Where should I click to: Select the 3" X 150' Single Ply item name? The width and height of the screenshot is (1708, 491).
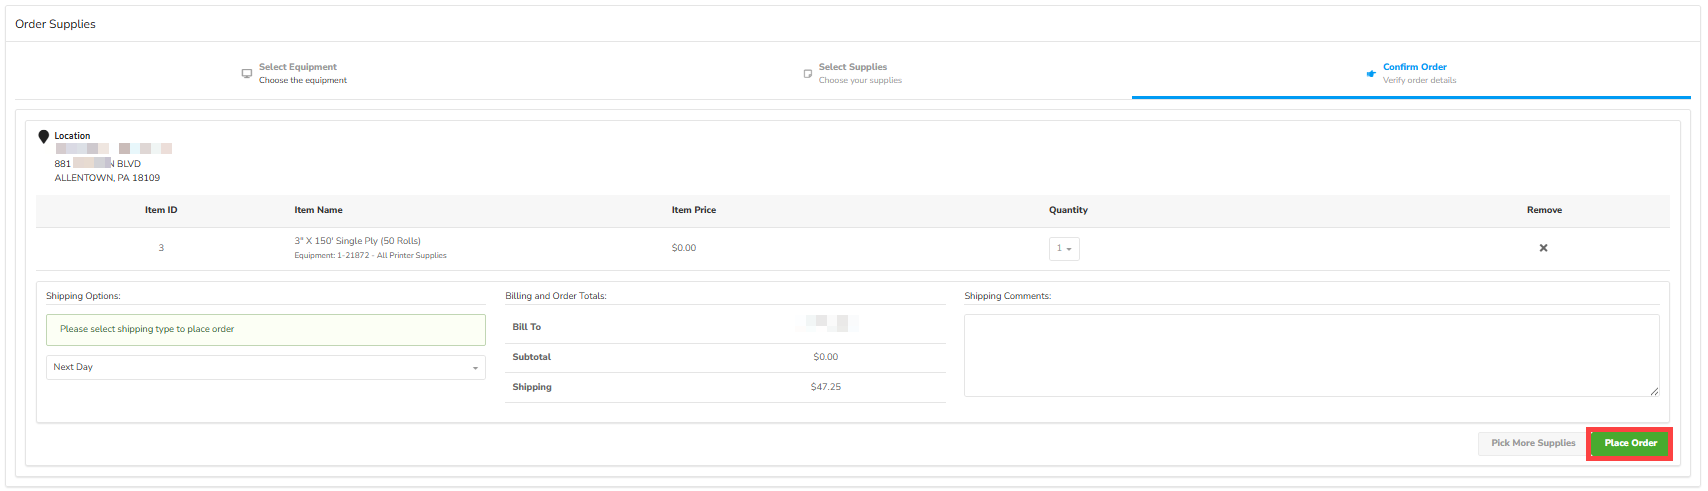click(x=357, y=241)
